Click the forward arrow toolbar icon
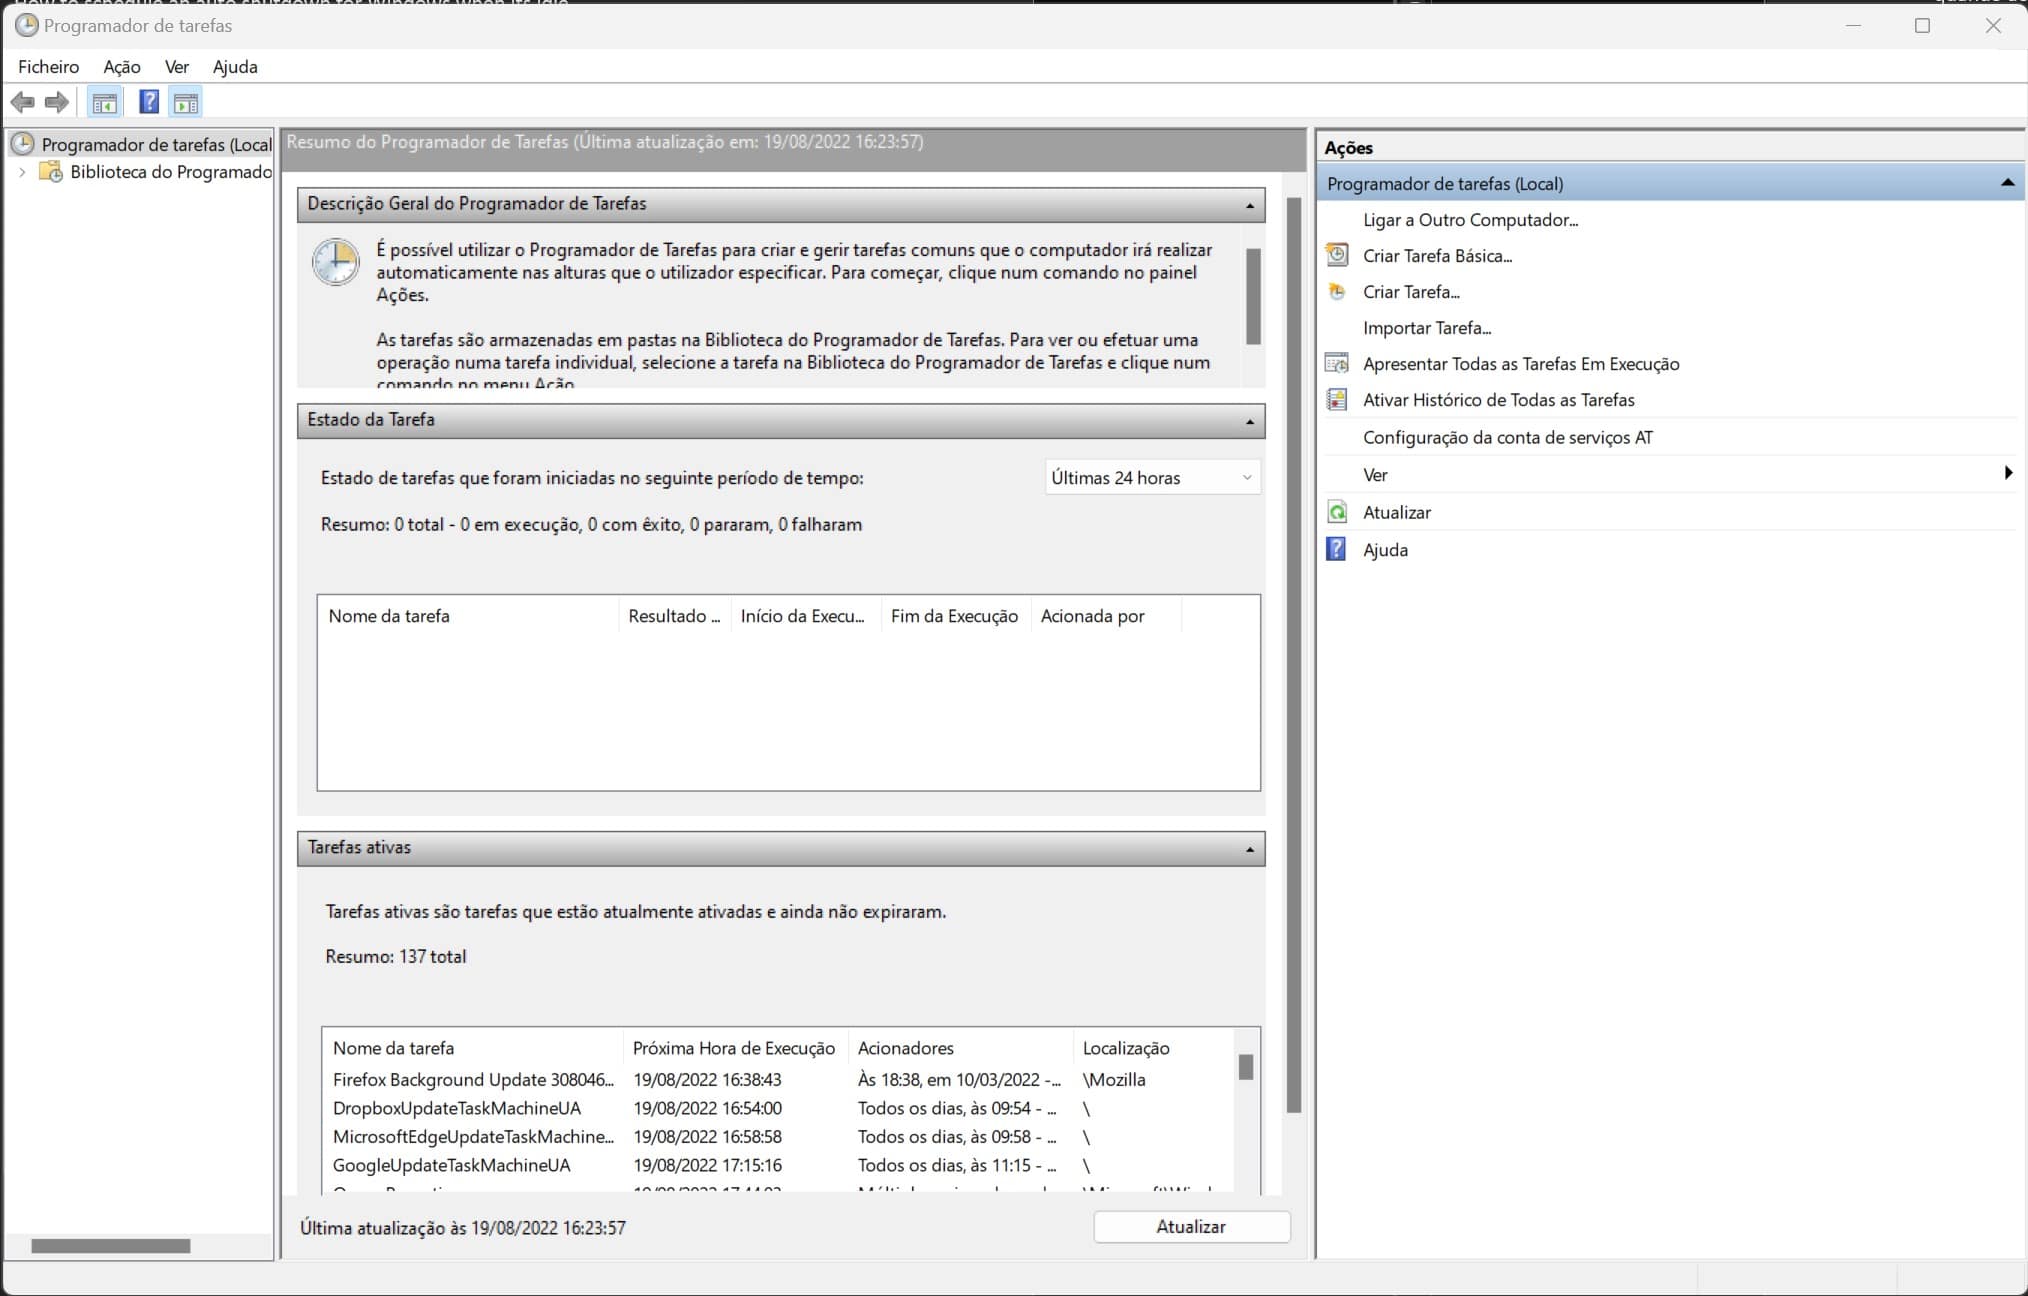 57,102
